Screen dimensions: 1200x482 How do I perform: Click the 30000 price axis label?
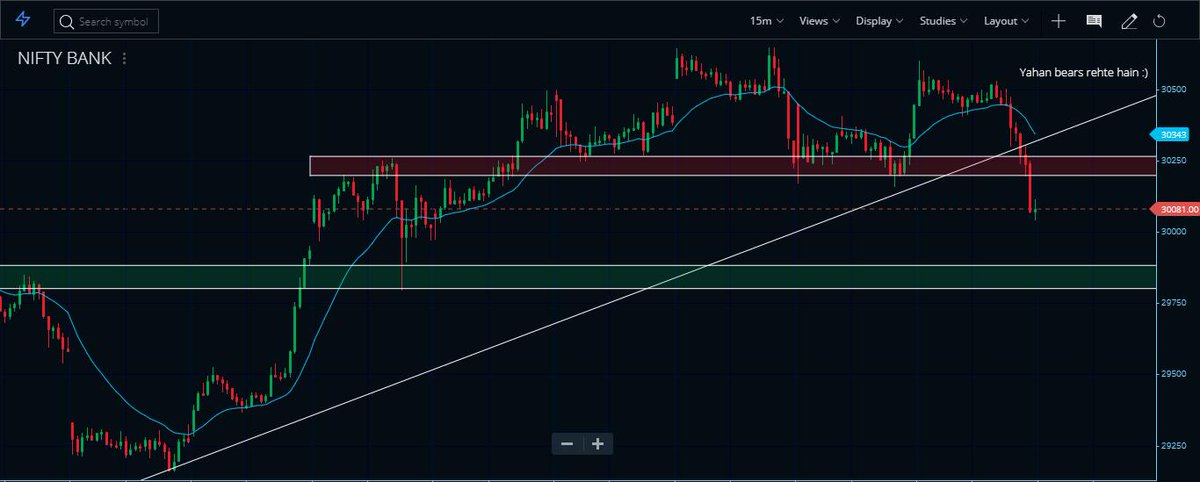point(1172,231)
